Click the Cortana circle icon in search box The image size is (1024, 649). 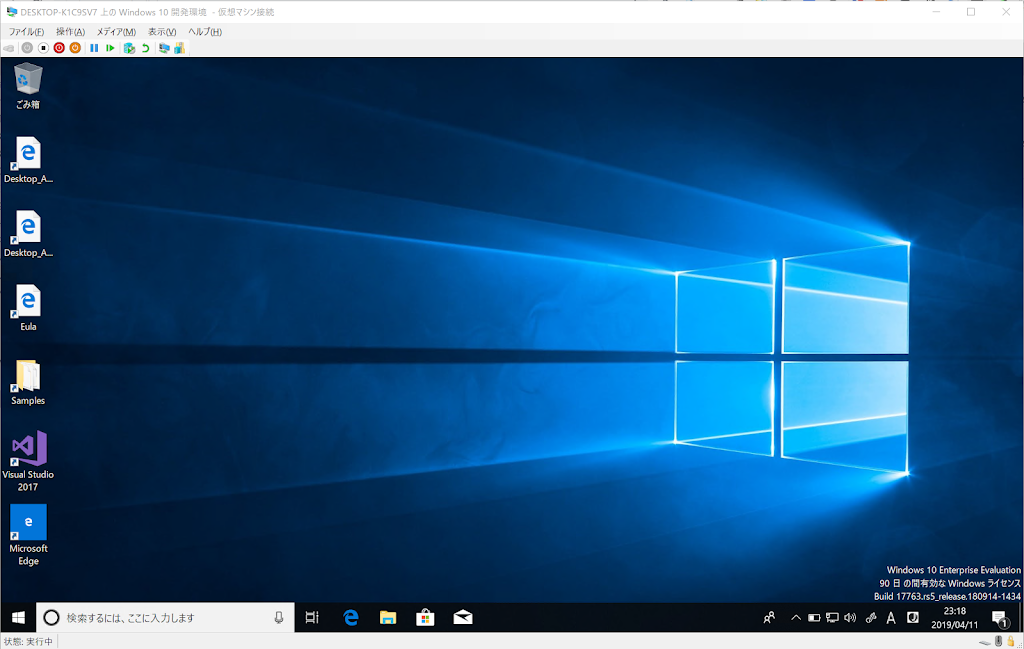[x=51, y=618]
